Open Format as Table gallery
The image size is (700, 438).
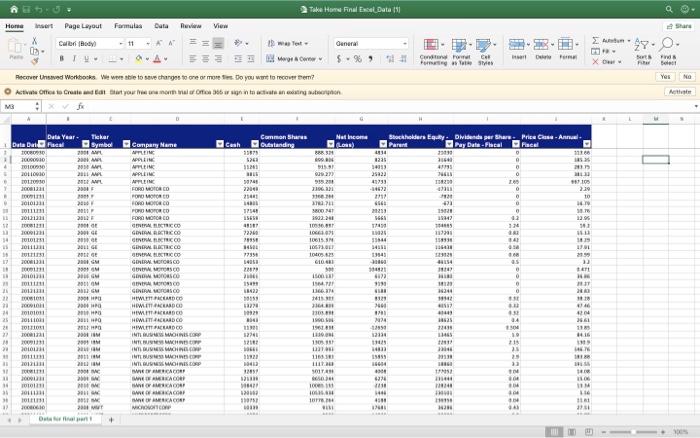click(461, 52)
